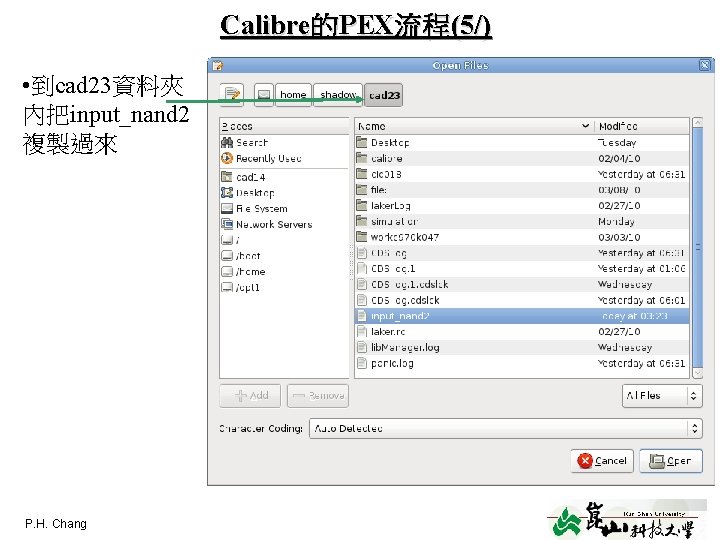Select the /opt1 volume
Image resolution: width=720 pixels, height=540 pixels.
click(x=284, y=287)
